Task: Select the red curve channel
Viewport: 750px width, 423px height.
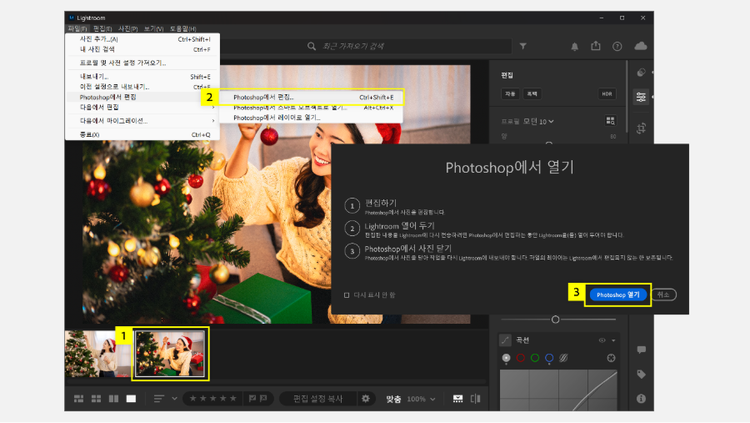Action: [520, 358]
